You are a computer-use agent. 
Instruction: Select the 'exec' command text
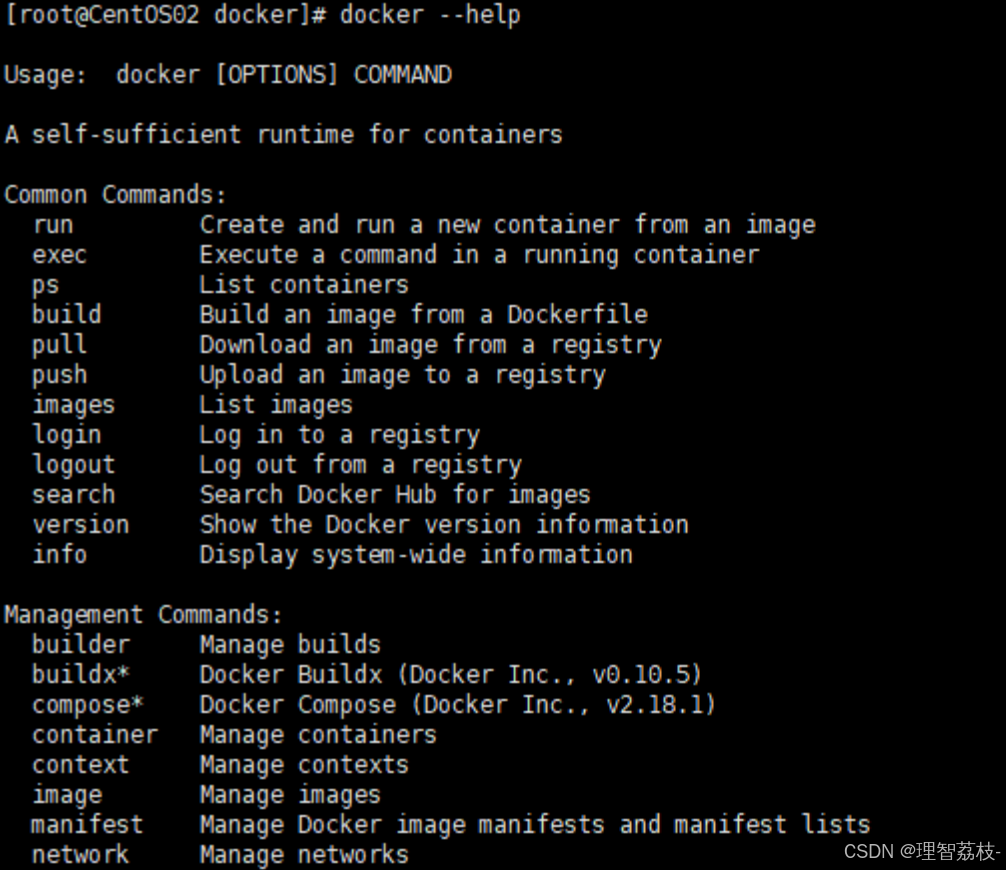(59, 255)
